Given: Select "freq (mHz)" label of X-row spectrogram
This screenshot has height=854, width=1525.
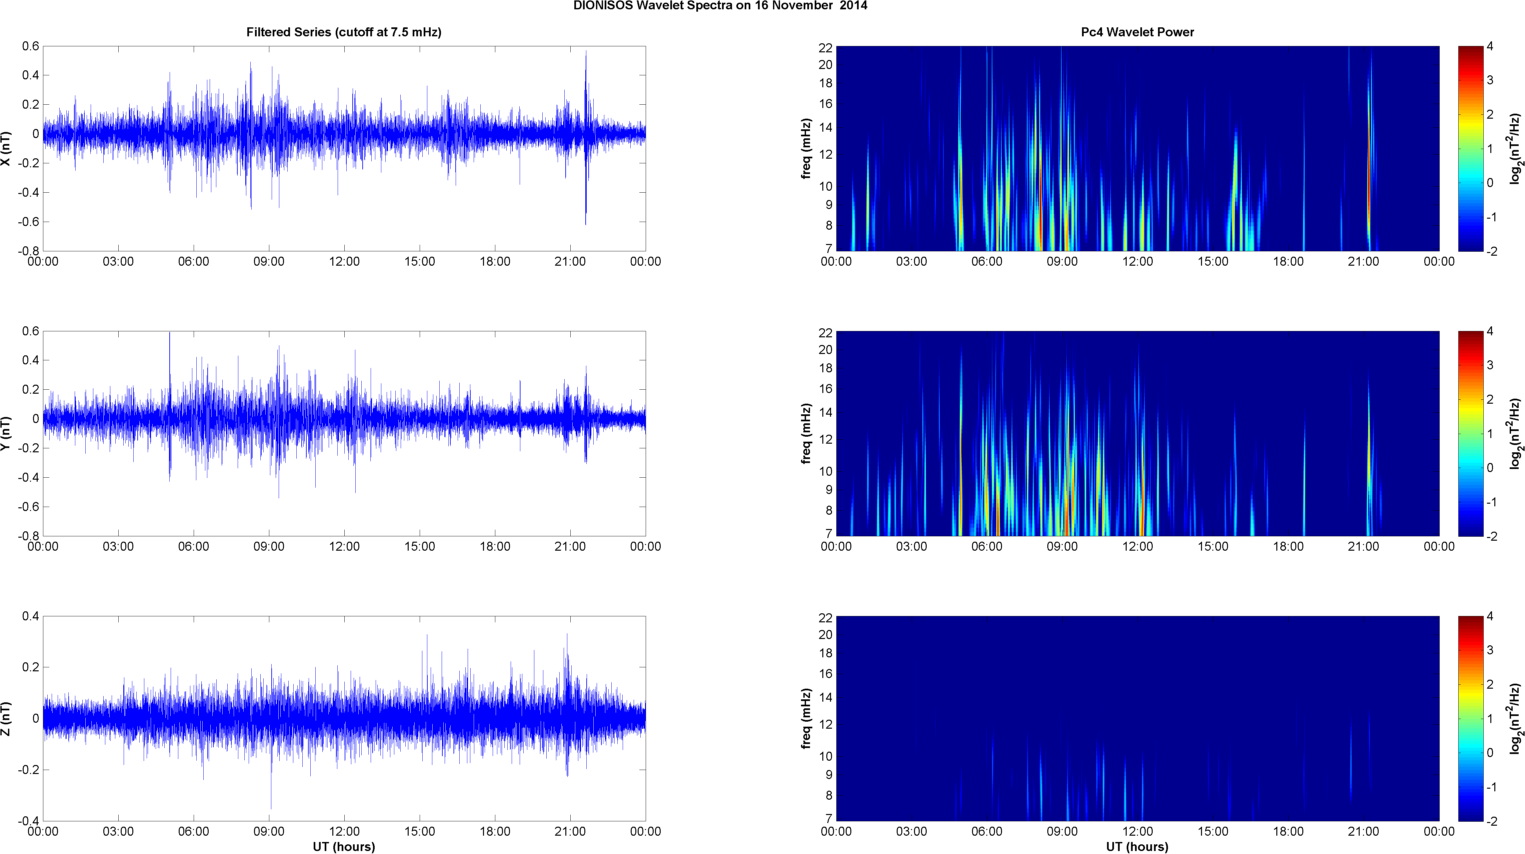Looking at the screenshot, I should point(806,148).
